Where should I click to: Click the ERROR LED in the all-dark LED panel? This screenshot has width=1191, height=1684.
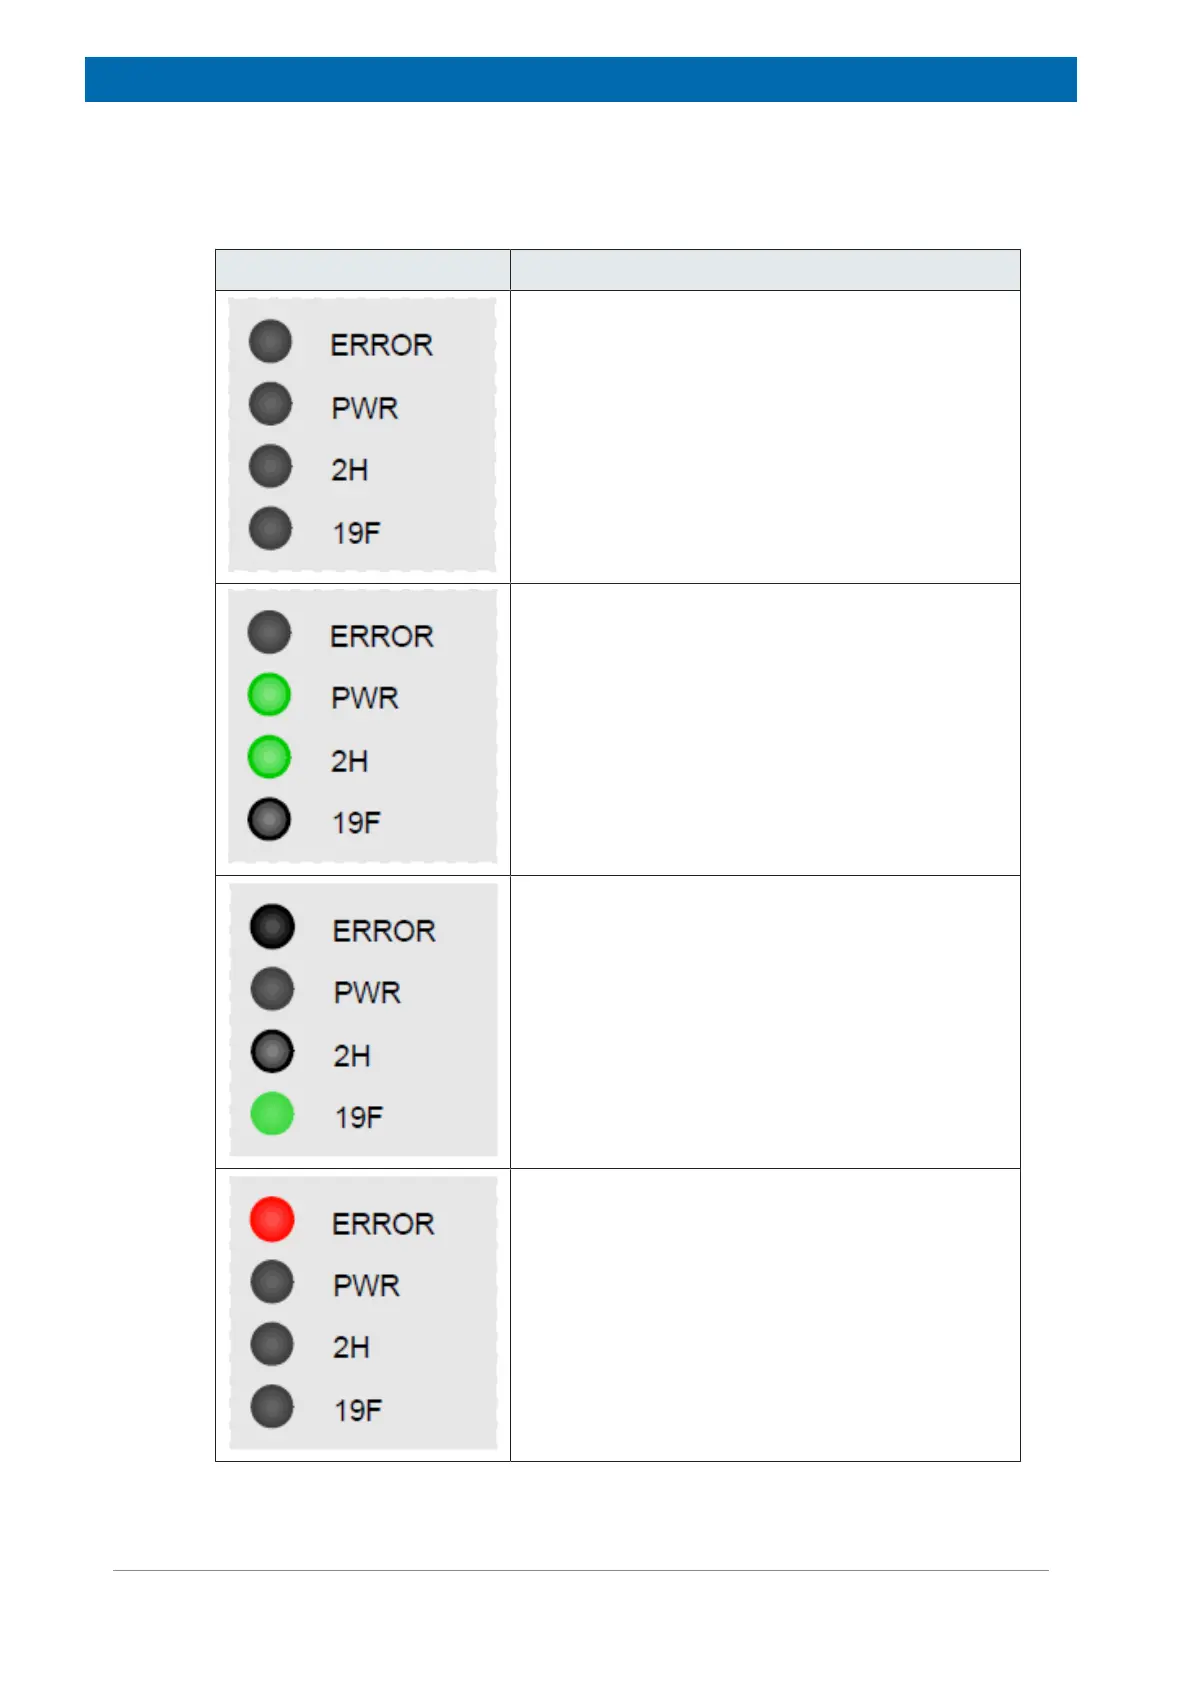click(x=270, y=342)
